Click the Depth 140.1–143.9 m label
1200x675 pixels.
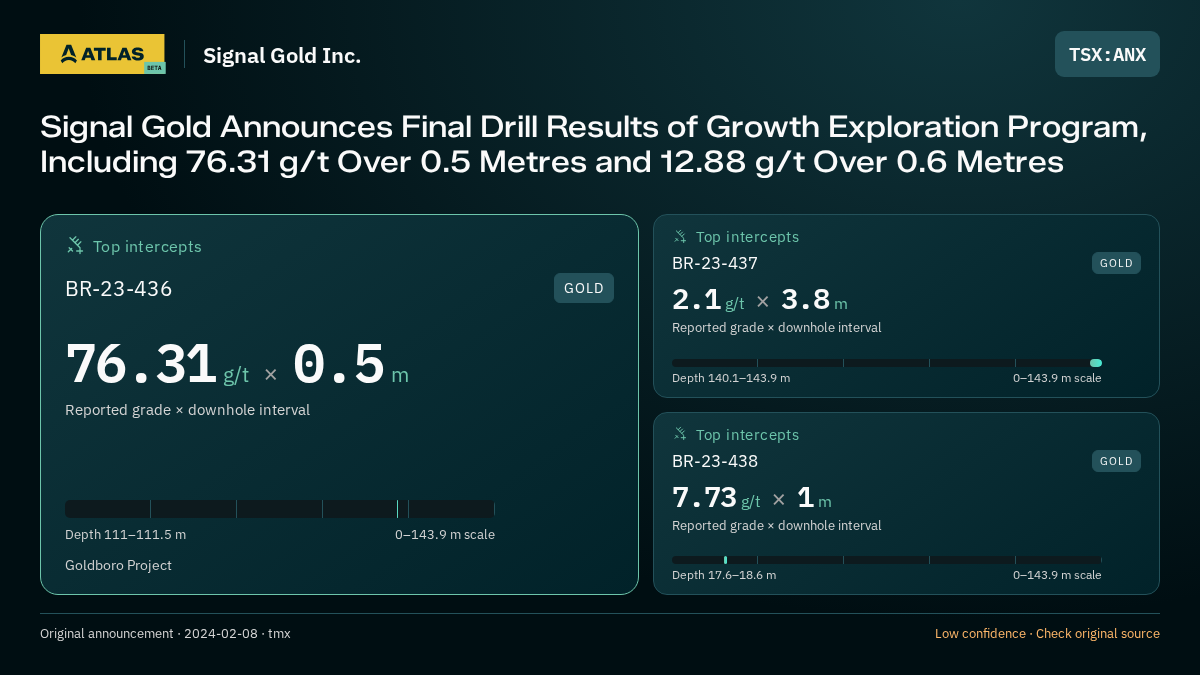tap(731, 378)
